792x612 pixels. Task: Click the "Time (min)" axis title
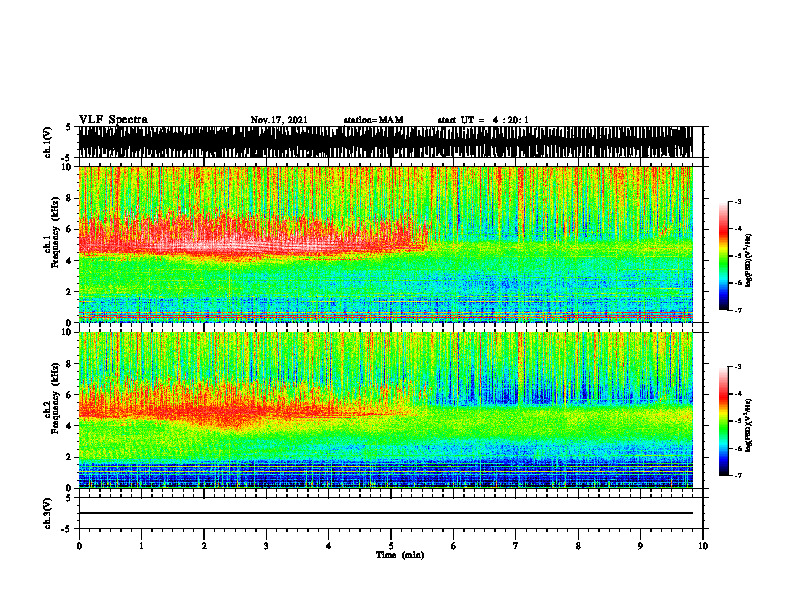tap(400, 555)
